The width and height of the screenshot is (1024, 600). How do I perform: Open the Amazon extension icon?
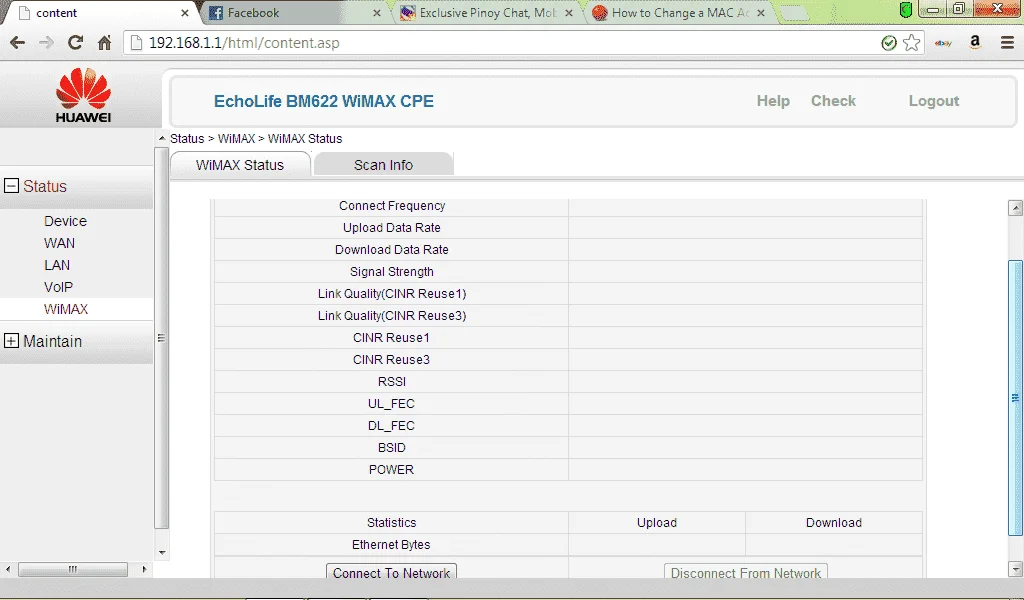tap(975, 43)
